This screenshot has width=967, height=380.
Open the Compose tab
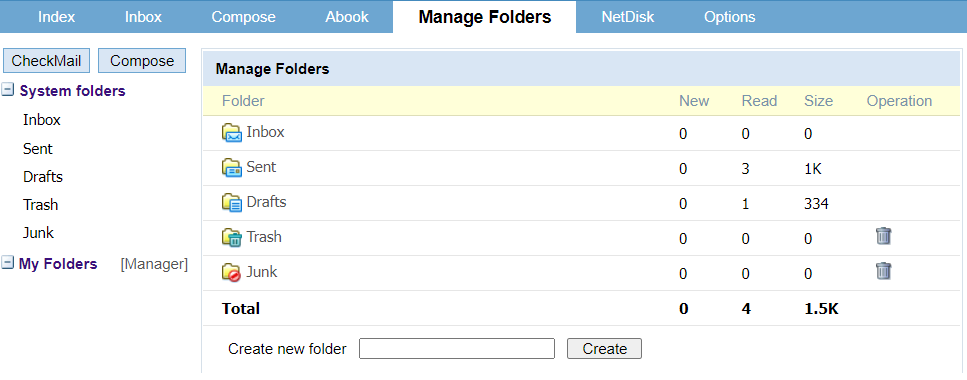244,17
